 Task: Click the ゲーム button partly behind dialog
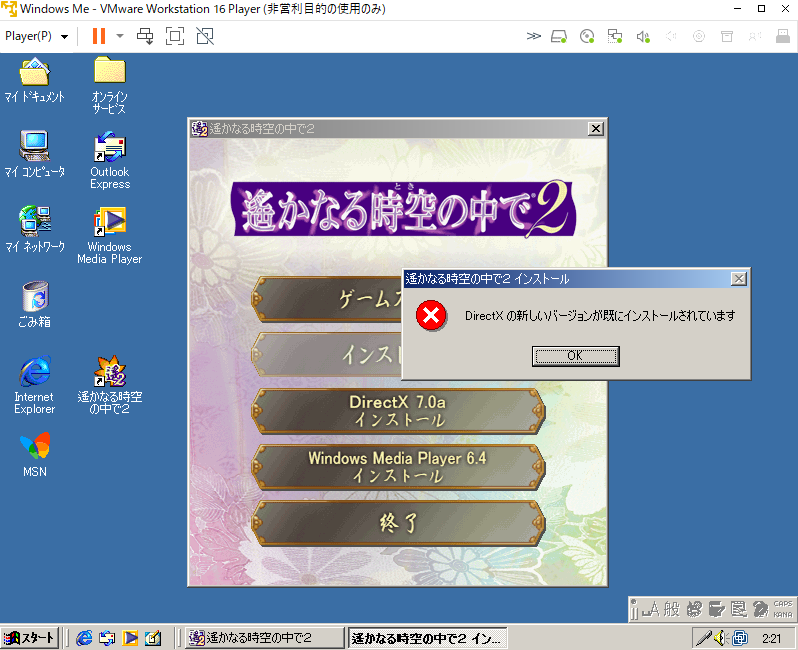pos(327,299)
